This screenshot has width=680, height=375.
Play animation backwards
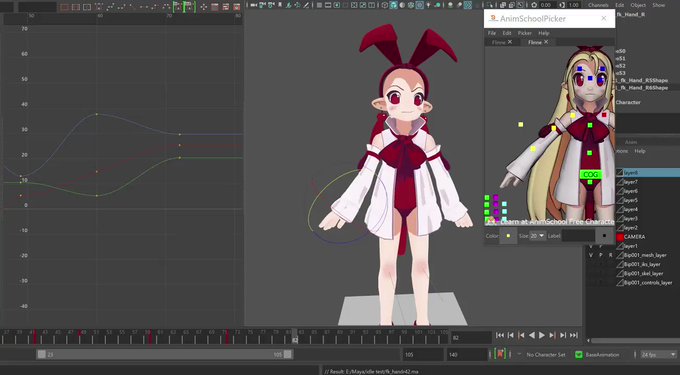532,335
